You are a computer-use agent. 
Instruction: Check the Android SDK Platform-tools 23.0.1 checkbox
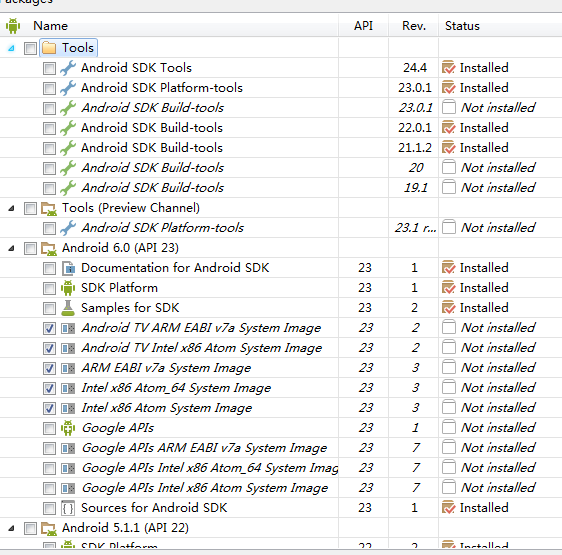click(x=49, y=88)
